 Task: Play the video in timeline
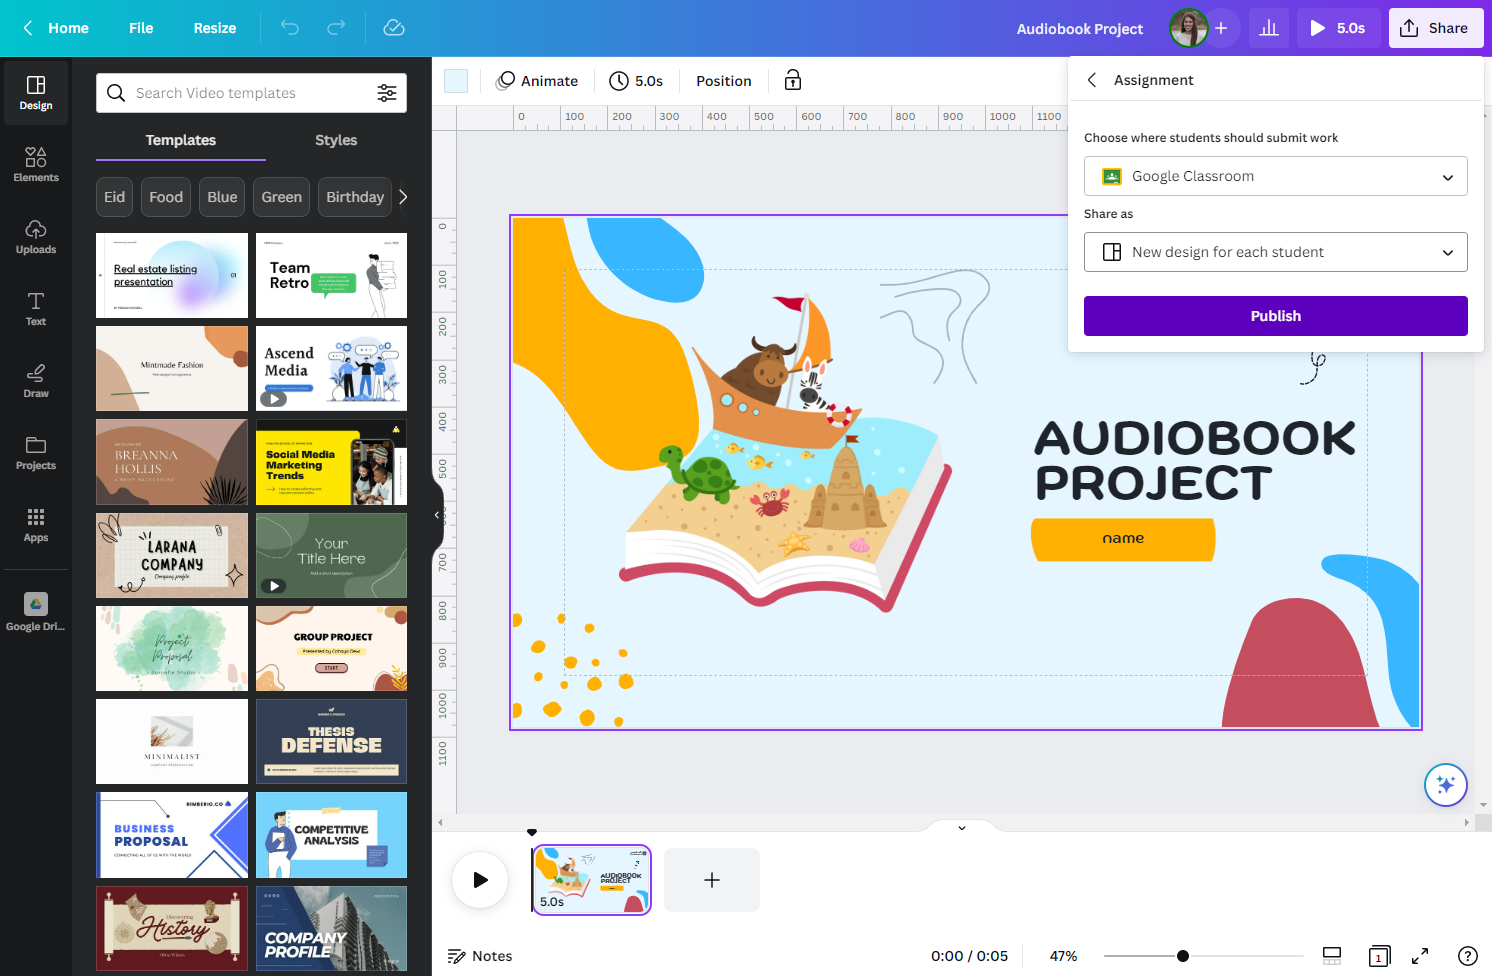point(480,880)
